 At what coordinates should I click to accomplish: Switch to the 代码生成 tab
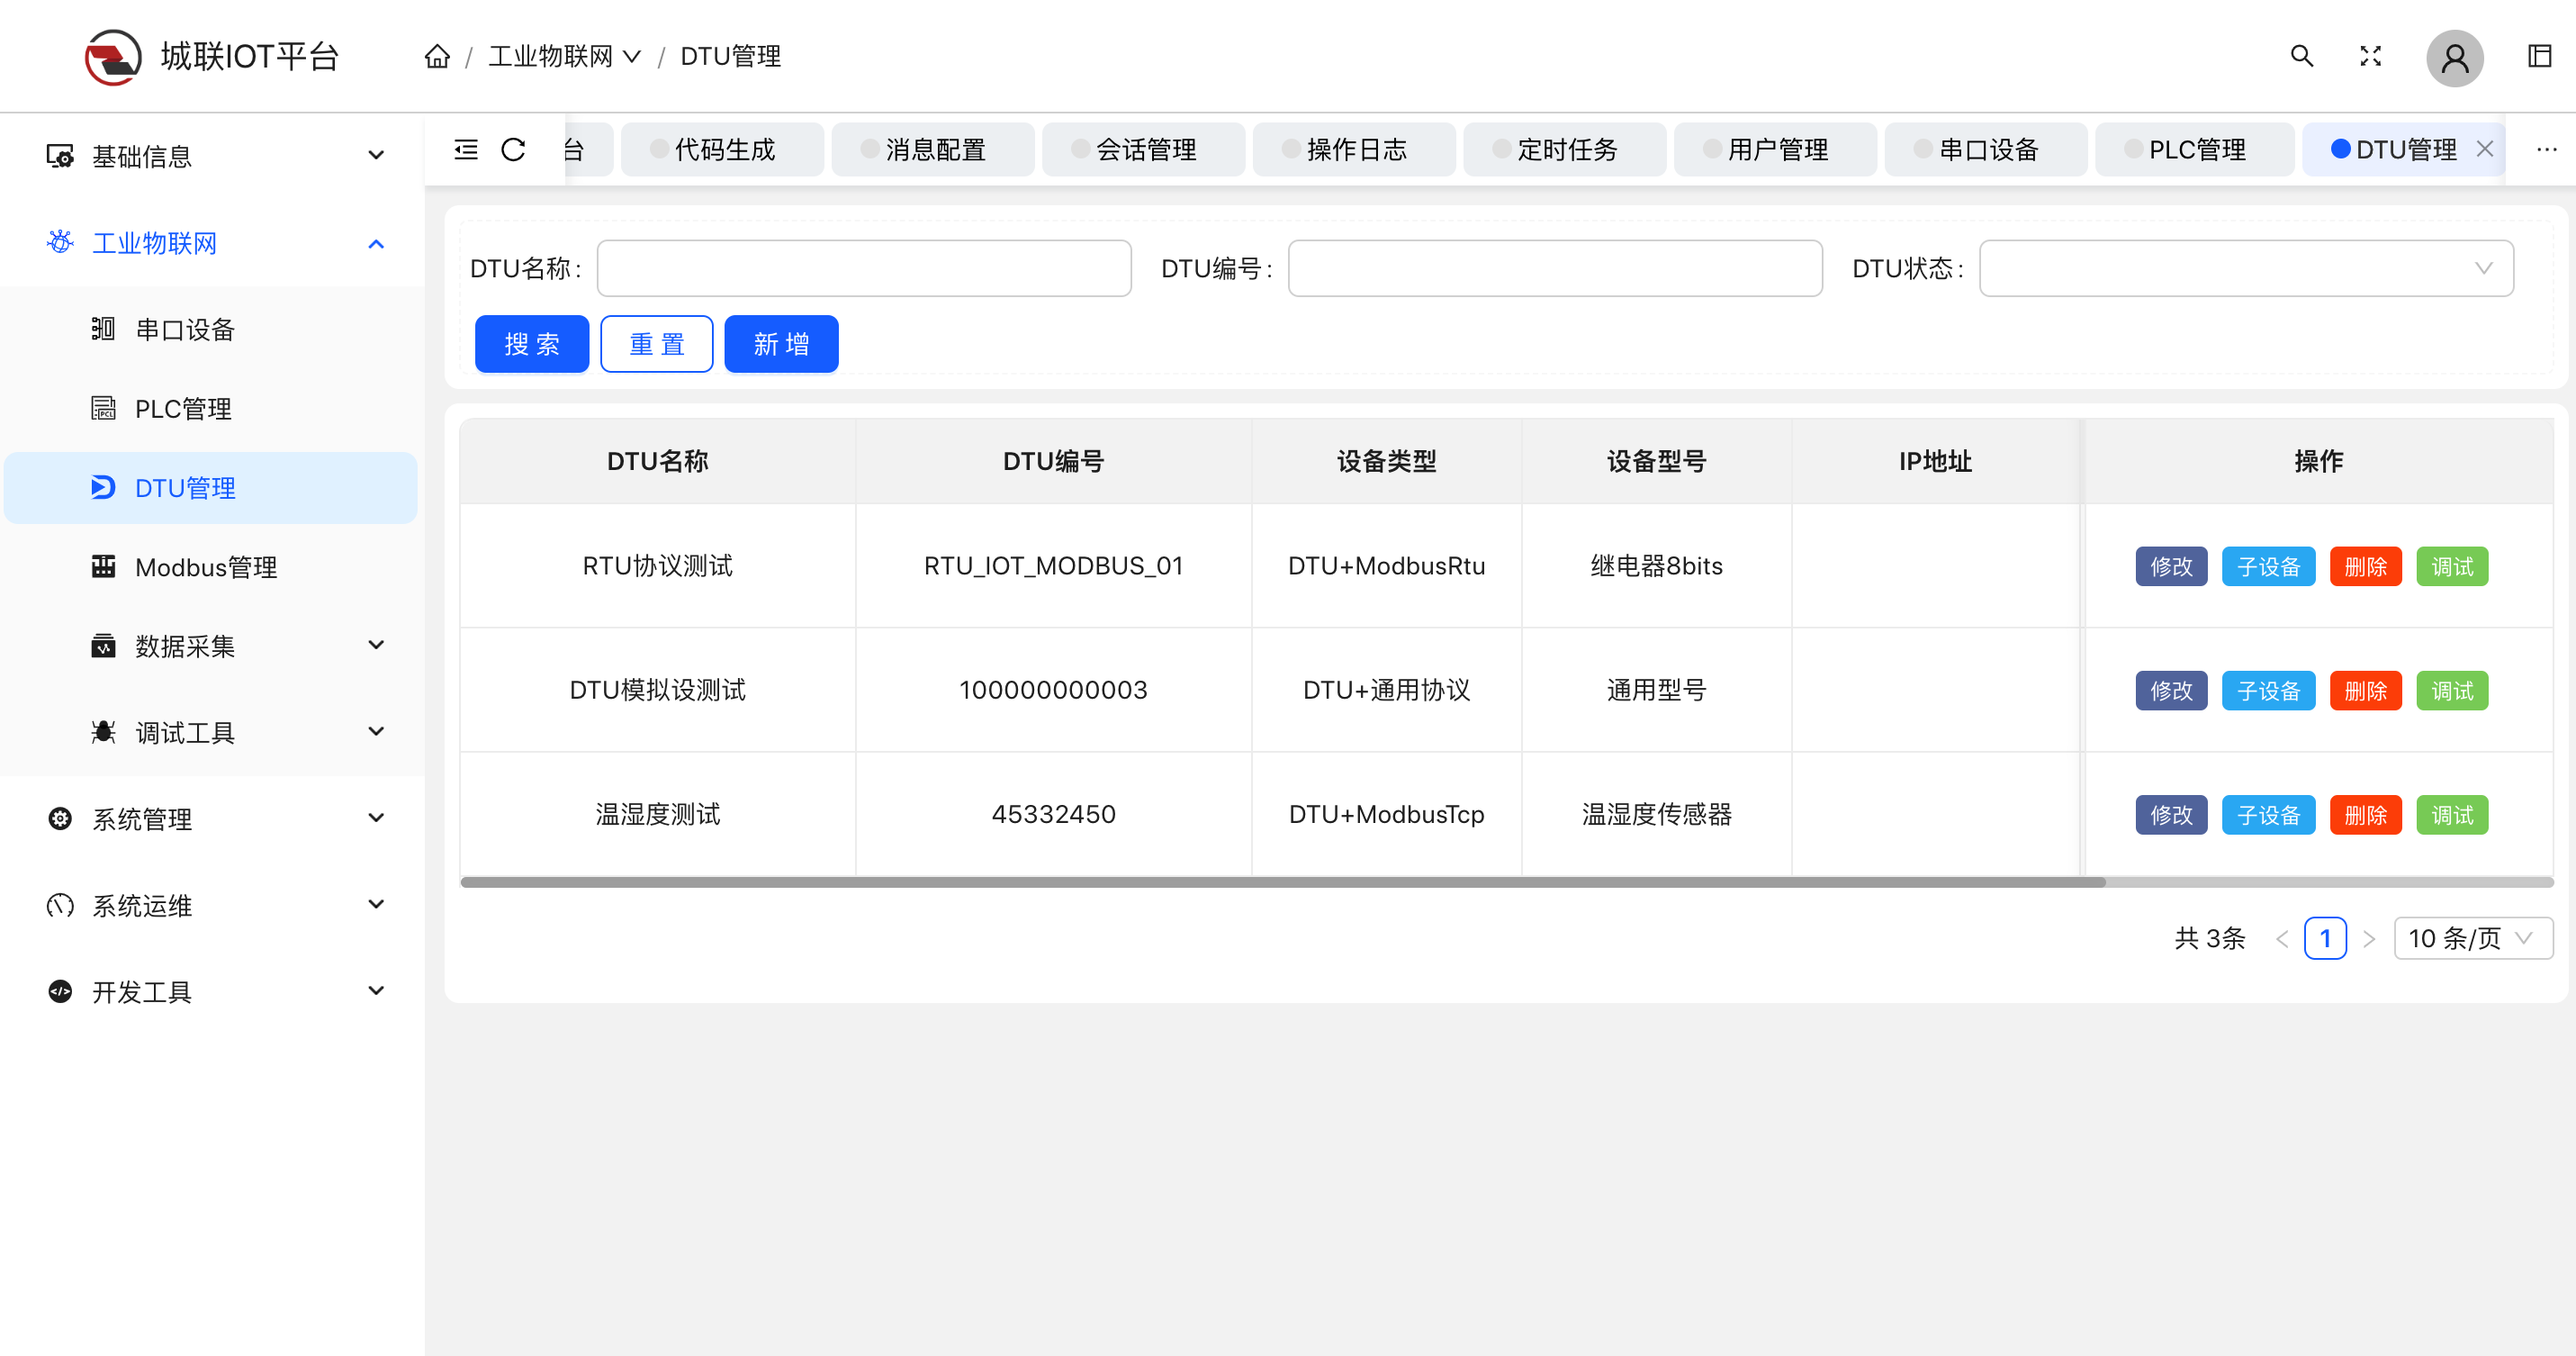[x=722, y=150]
